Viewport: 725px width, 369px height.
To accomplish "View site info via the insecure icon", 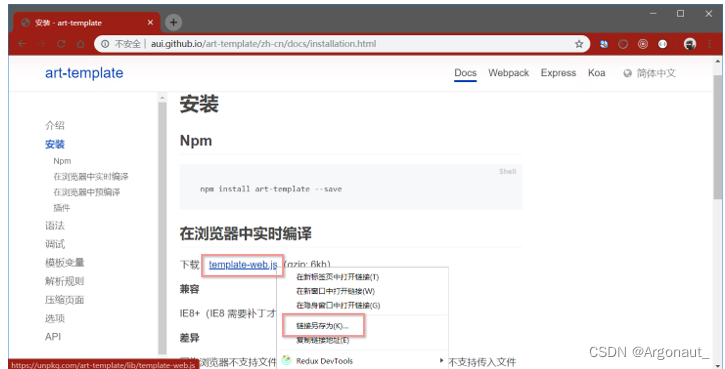I will coord(105,44).
